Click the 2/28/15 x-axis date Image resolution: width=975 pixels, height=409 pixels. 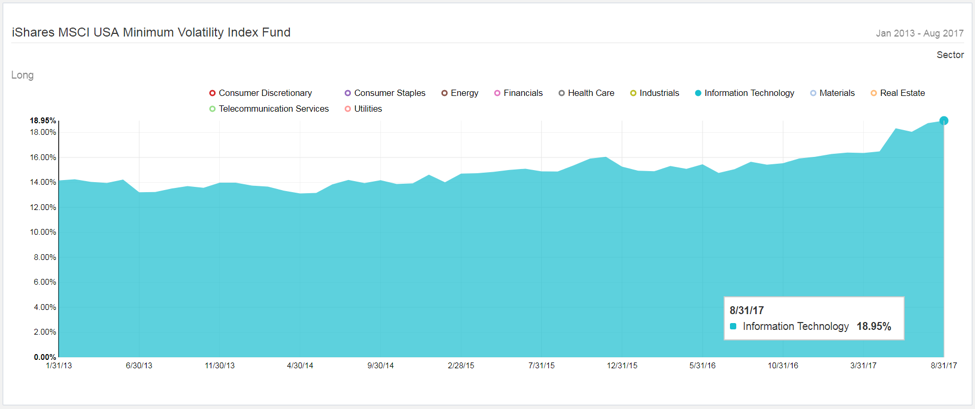click(461, 365)
